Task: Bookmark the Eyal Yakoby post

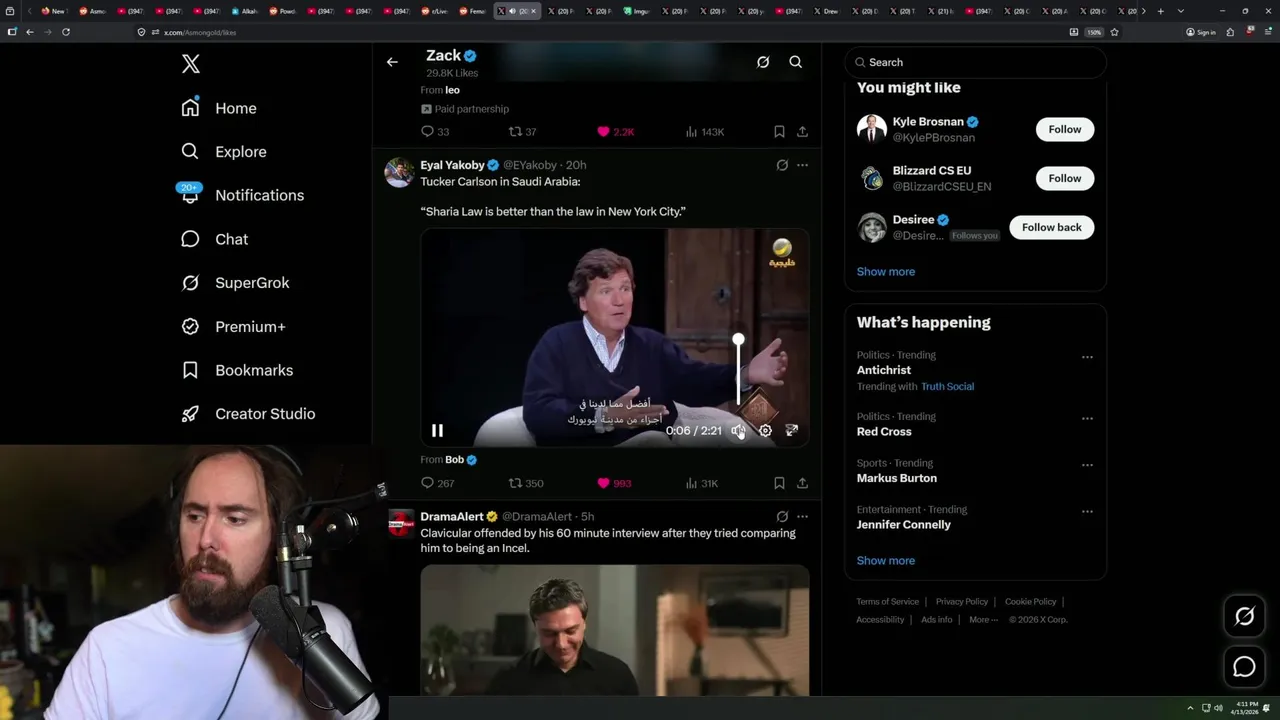Action: (x=779, y=483)
